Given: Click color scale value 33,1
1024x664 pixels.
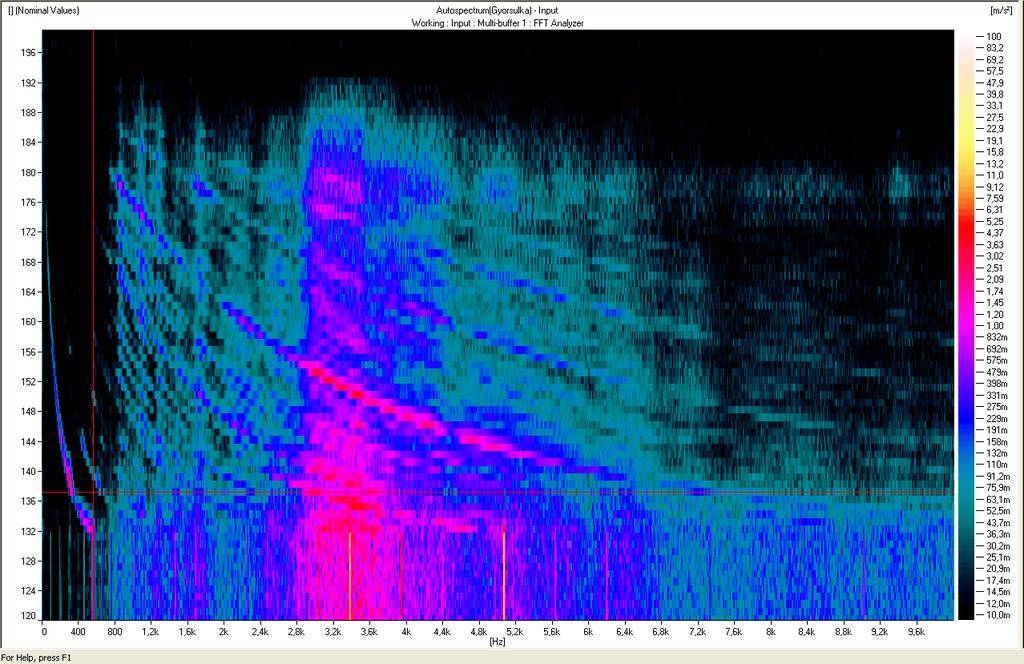Looking at the screenshot, I should point(995,106).
